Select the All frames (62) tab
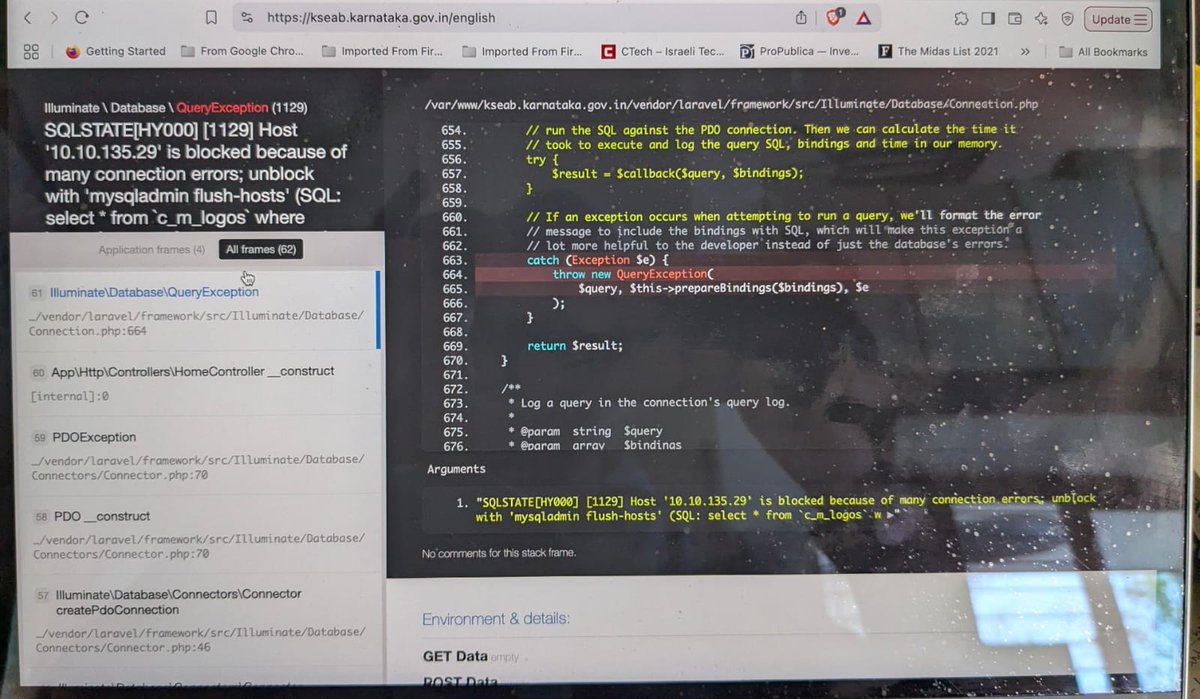The width and height of the screenshot is (1200, 699). 262,249
